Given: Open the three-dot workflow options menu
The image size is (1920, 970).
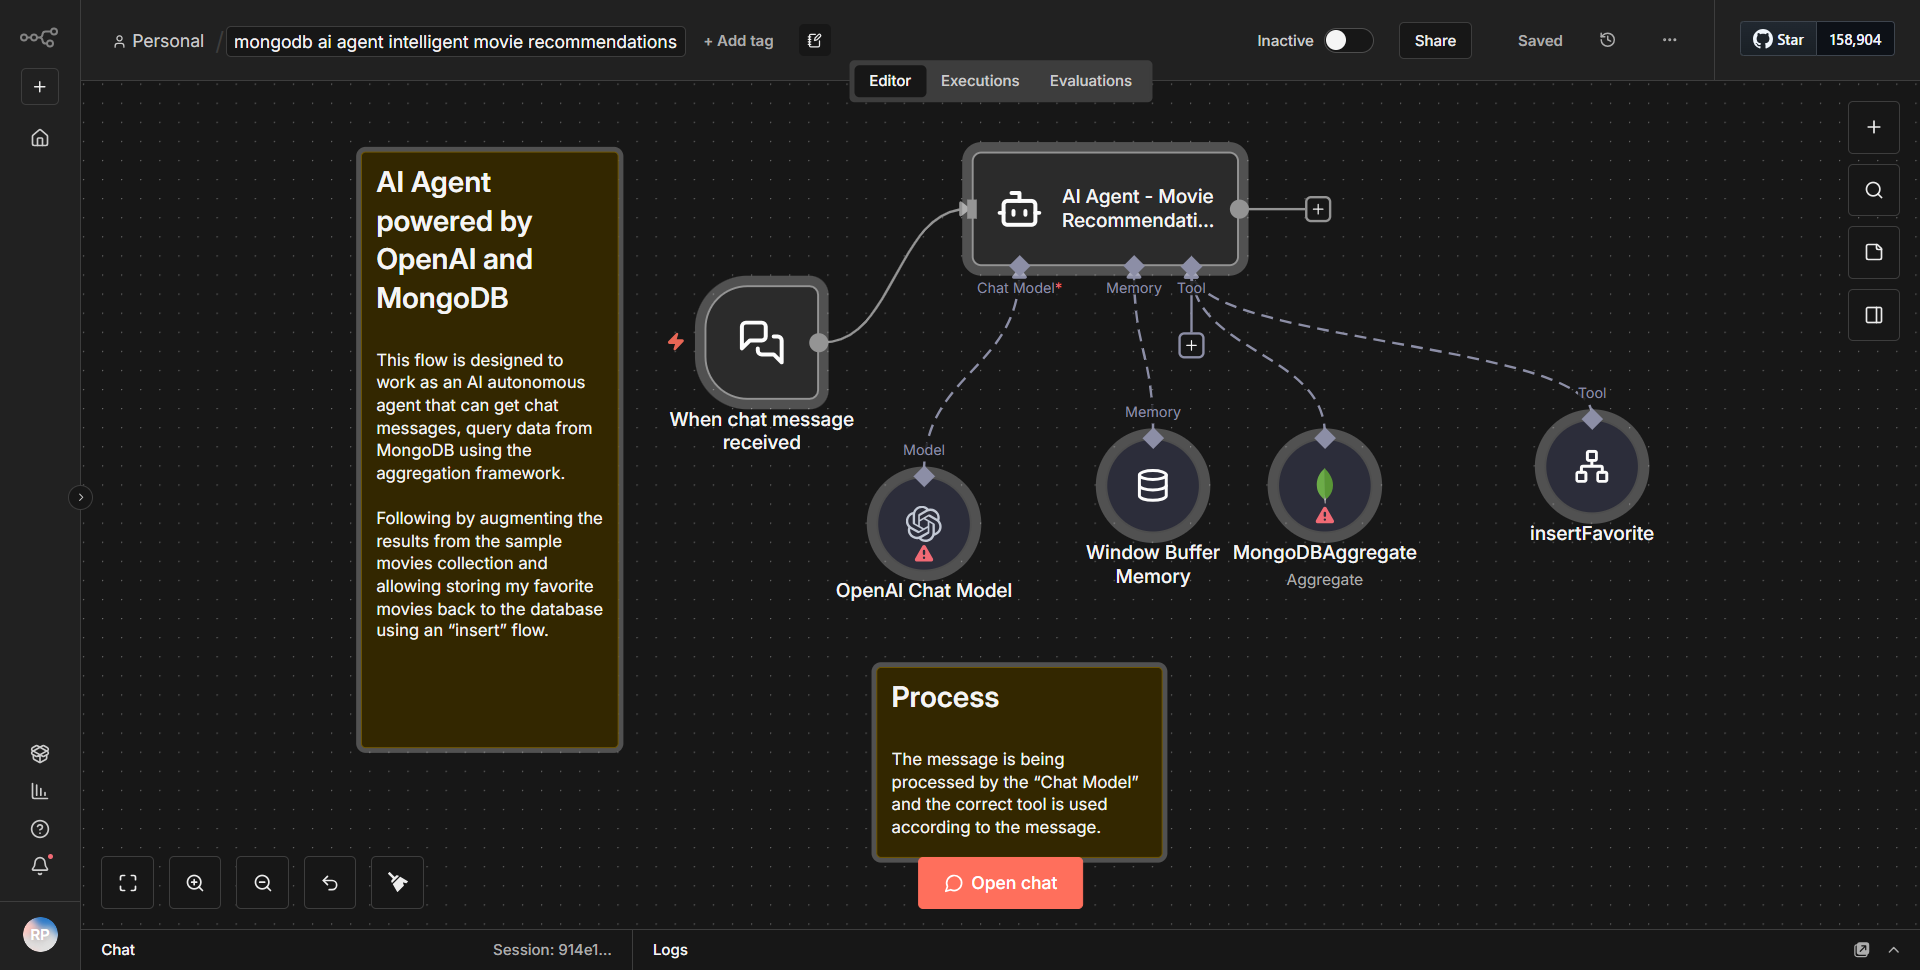Looking at the screenshot, I should [1669, 40].
